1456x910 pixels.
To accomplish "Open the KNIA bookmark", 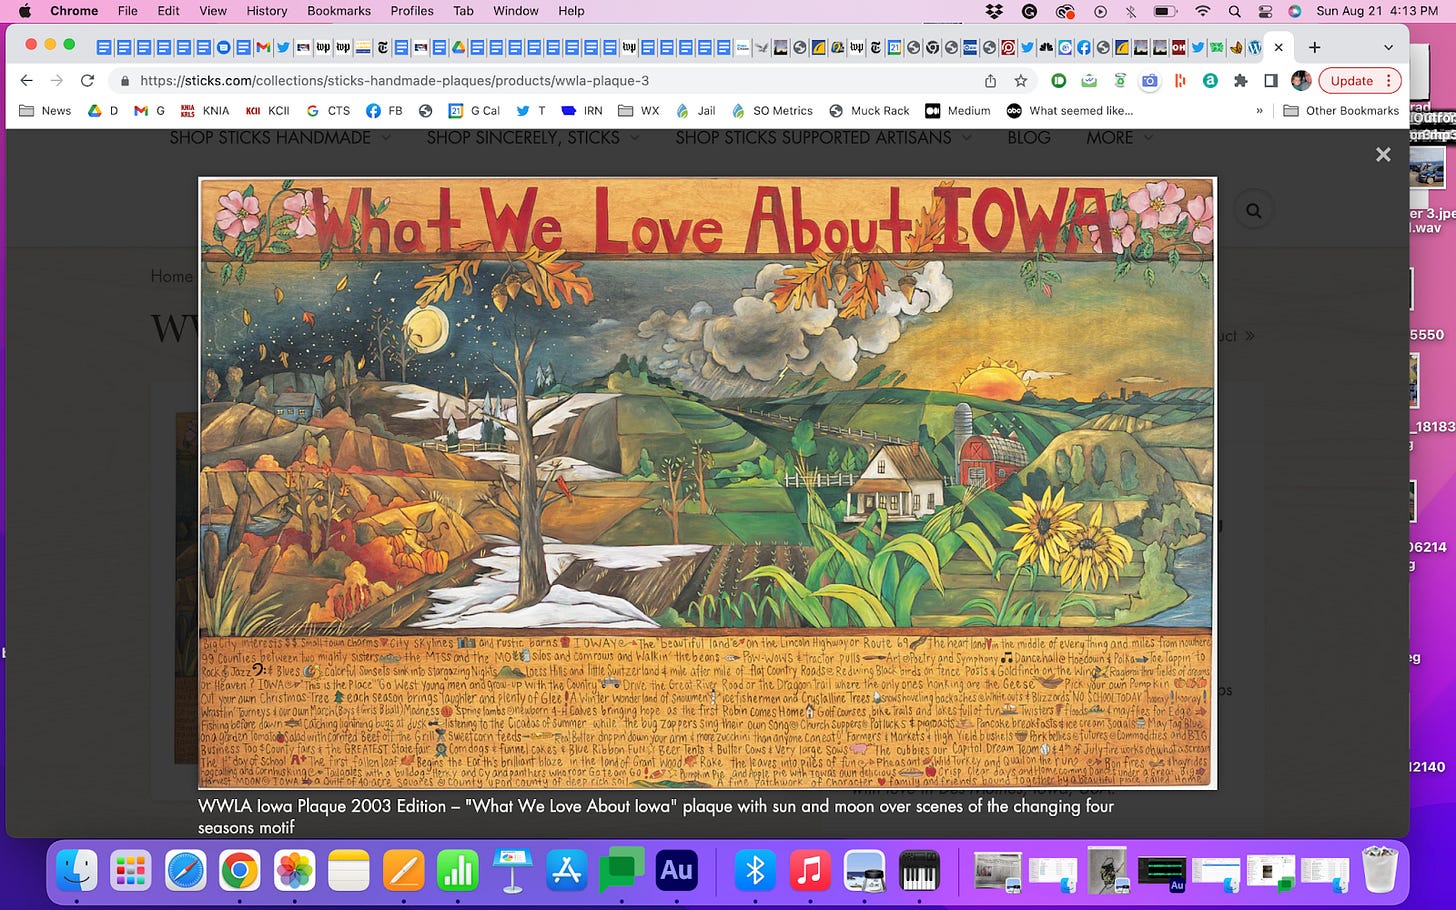I will (205, 111).
